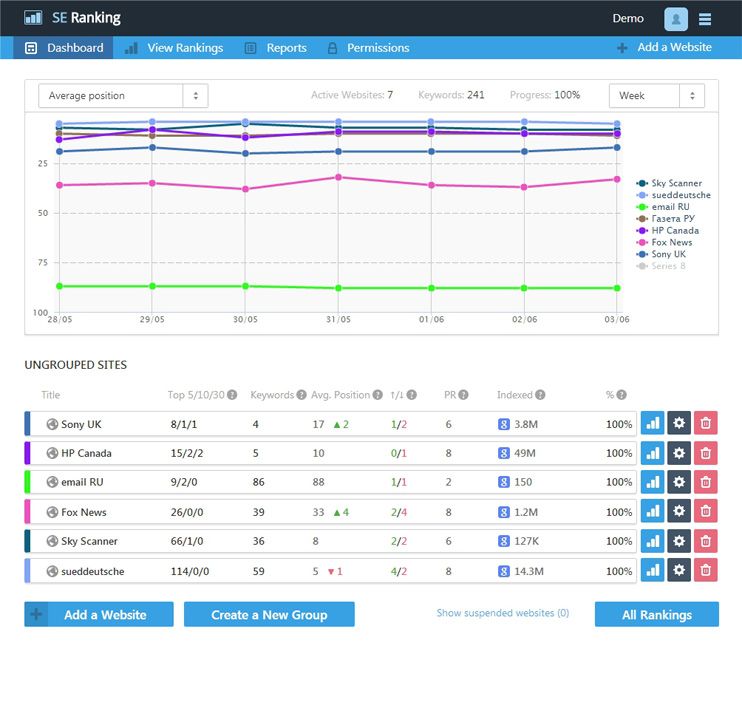Click help icon next to Keywords column

click(x=301, y=395)
